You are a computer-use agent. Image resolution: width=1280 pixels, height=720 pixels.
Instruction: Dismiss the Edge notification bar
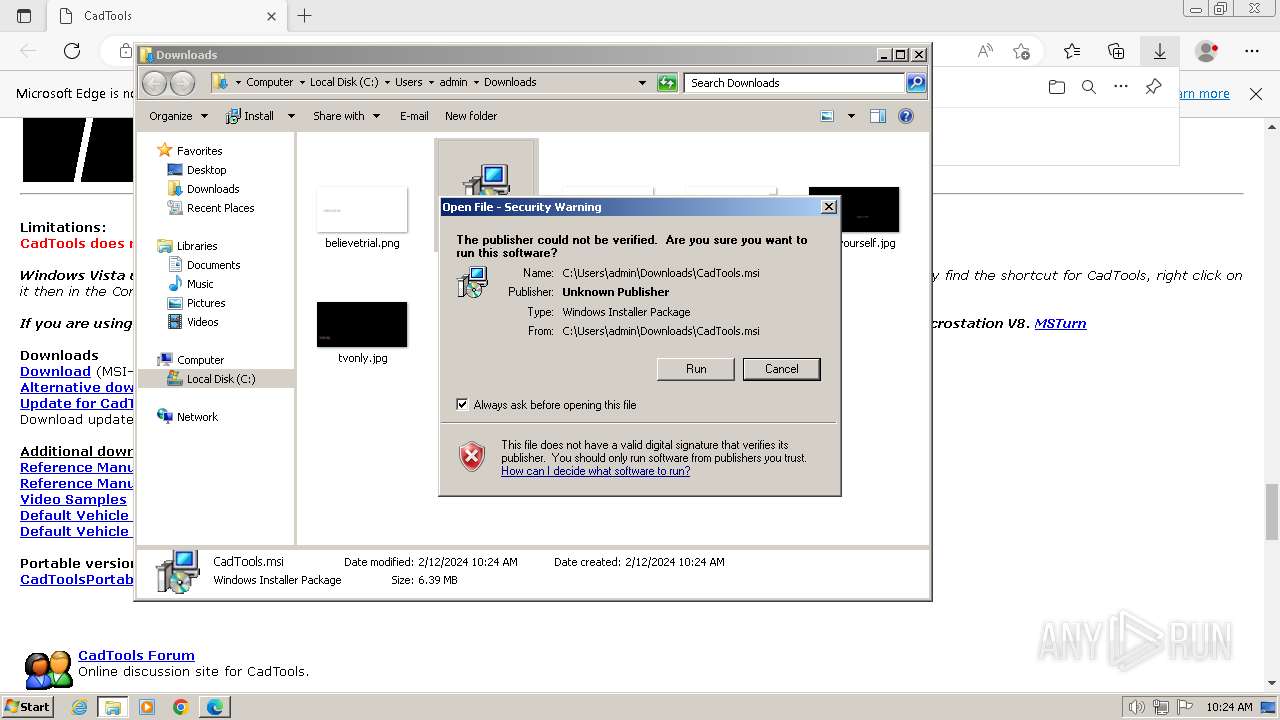[x=1256, y=94]
